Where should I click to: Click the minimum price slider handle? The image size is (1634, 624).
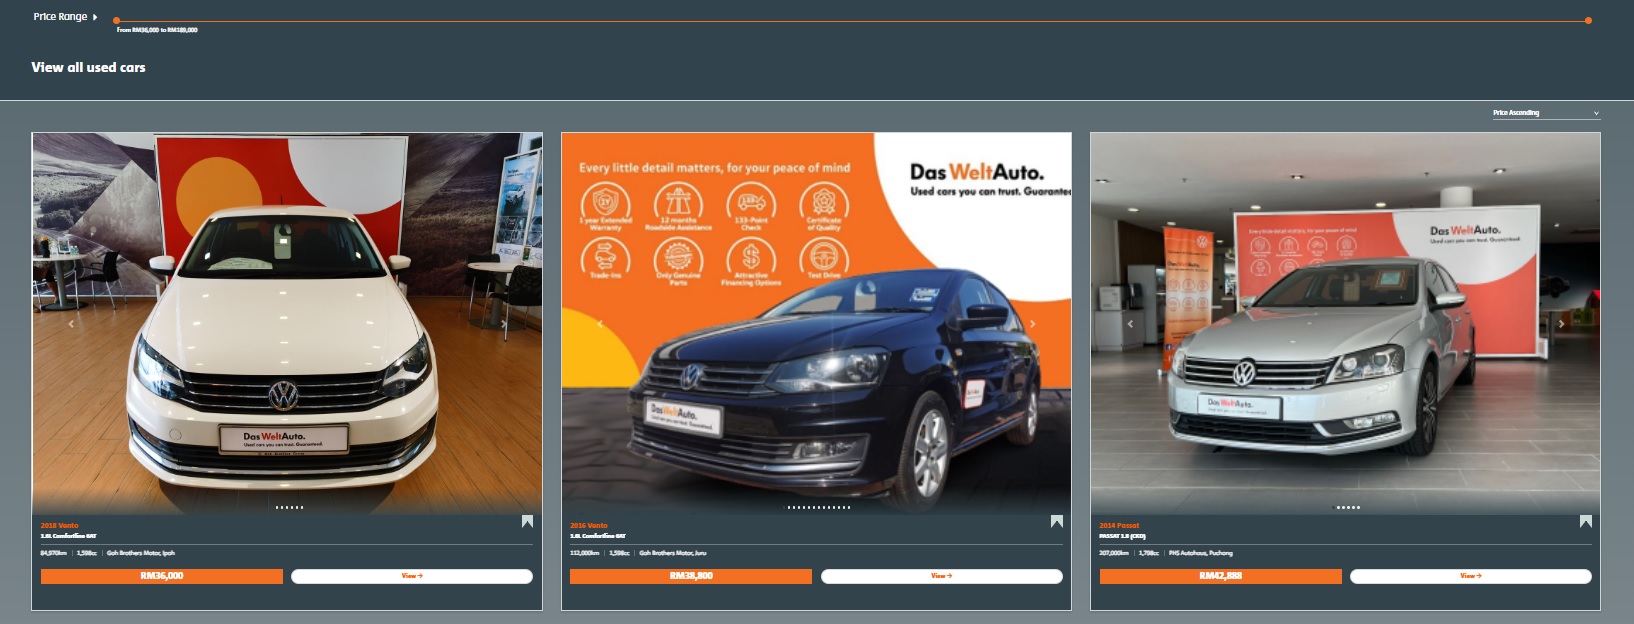[117, 20]
